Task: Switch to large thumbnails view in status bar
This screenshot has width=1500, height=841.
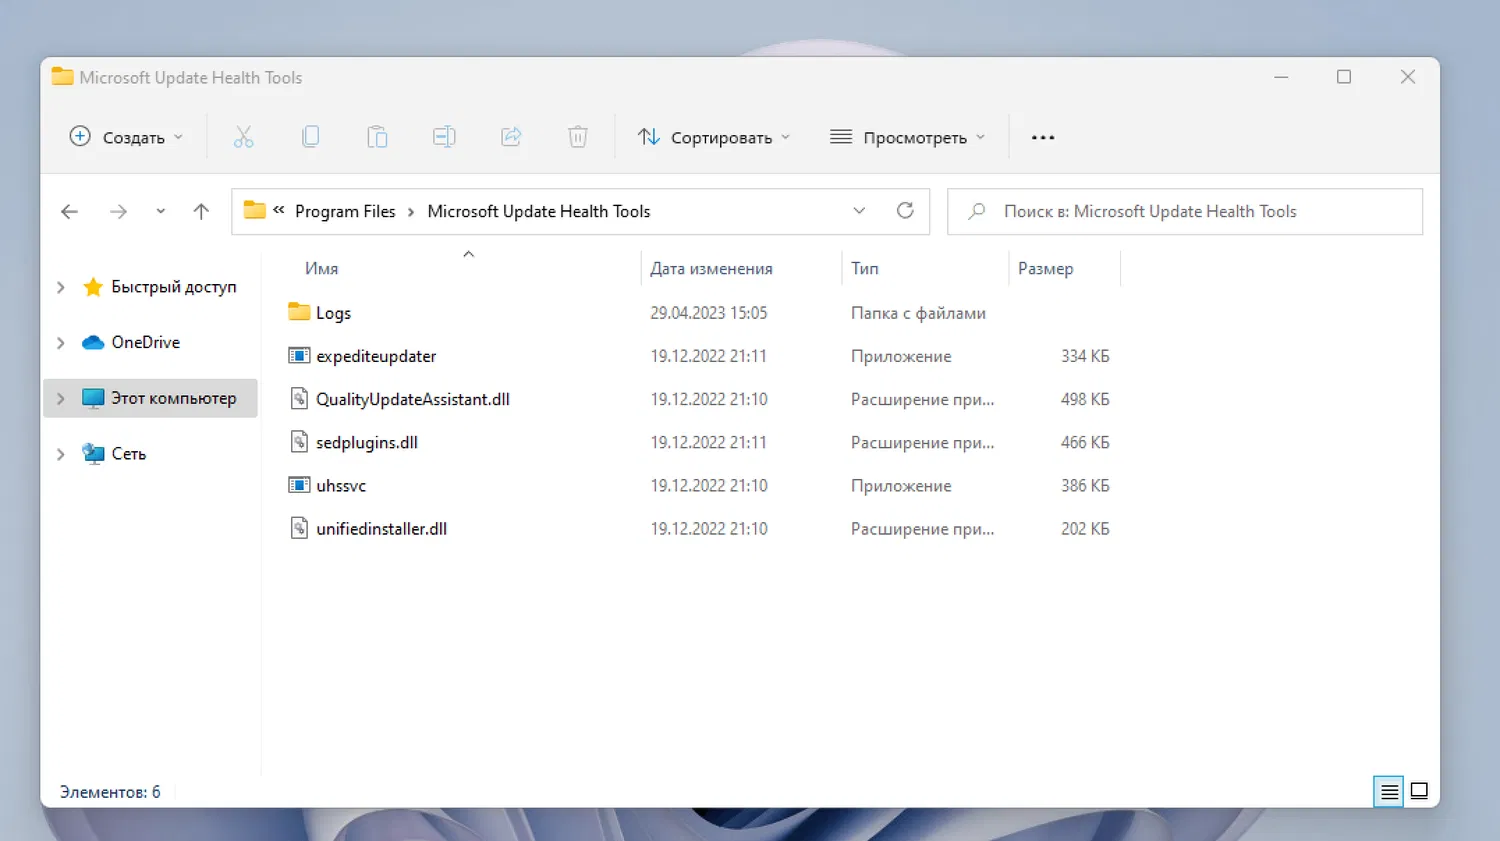Action: click(1419, 791)
